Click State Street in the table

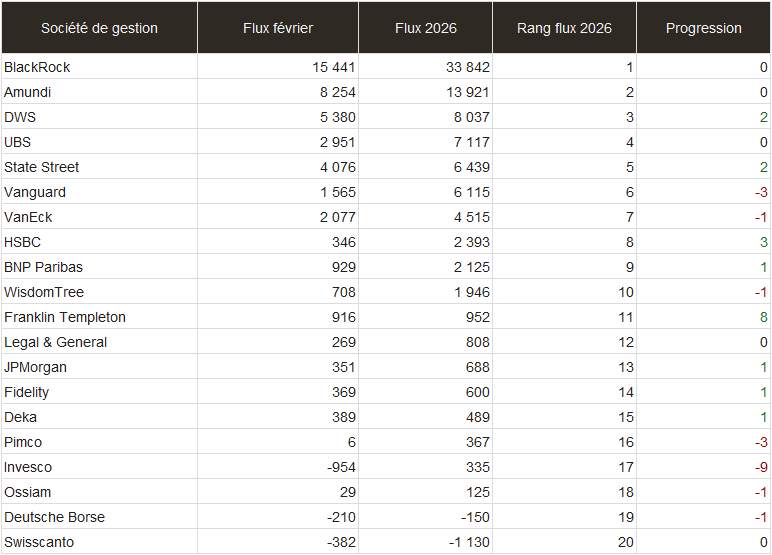point(41,167)
